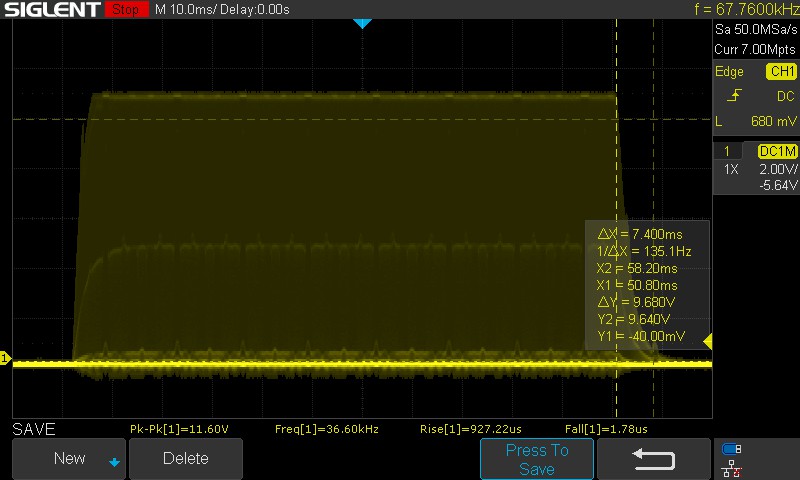The image size is (800, 480).
Task: Toggle the red Stop run status
Action: click(126, 9)
